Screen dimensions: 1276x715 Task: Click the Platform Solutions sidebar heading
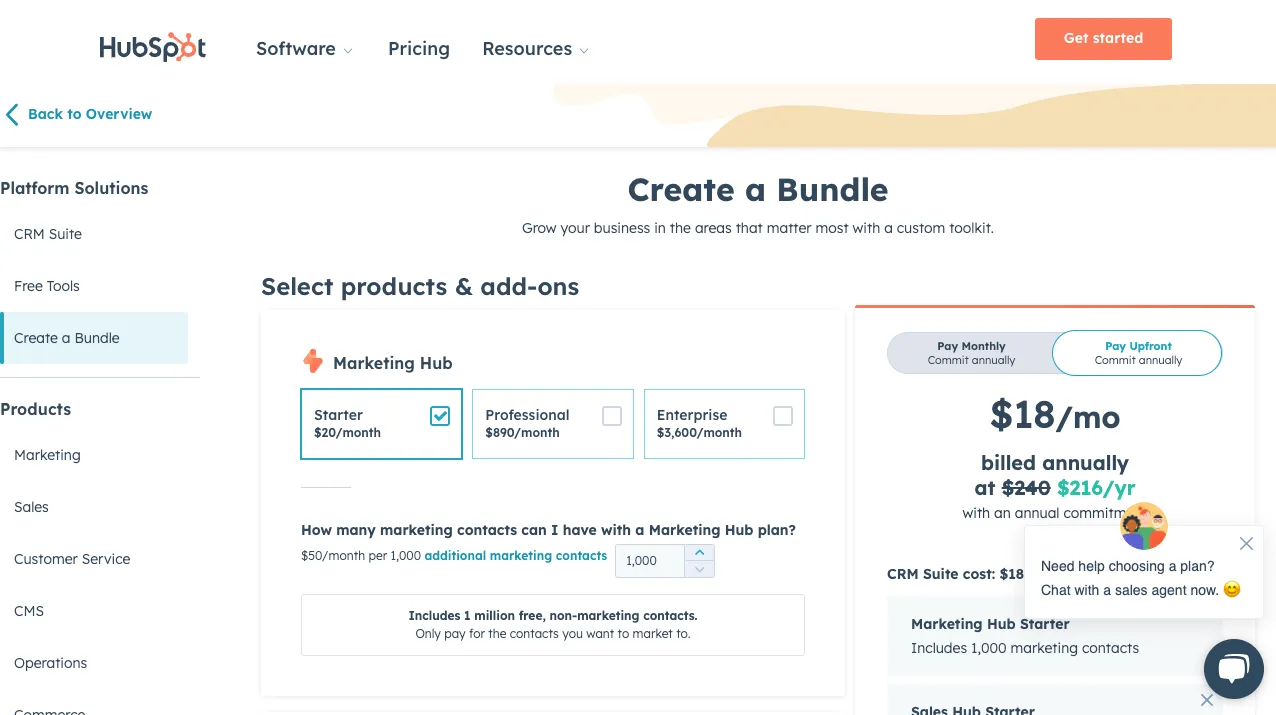click(x=74, y=188)
